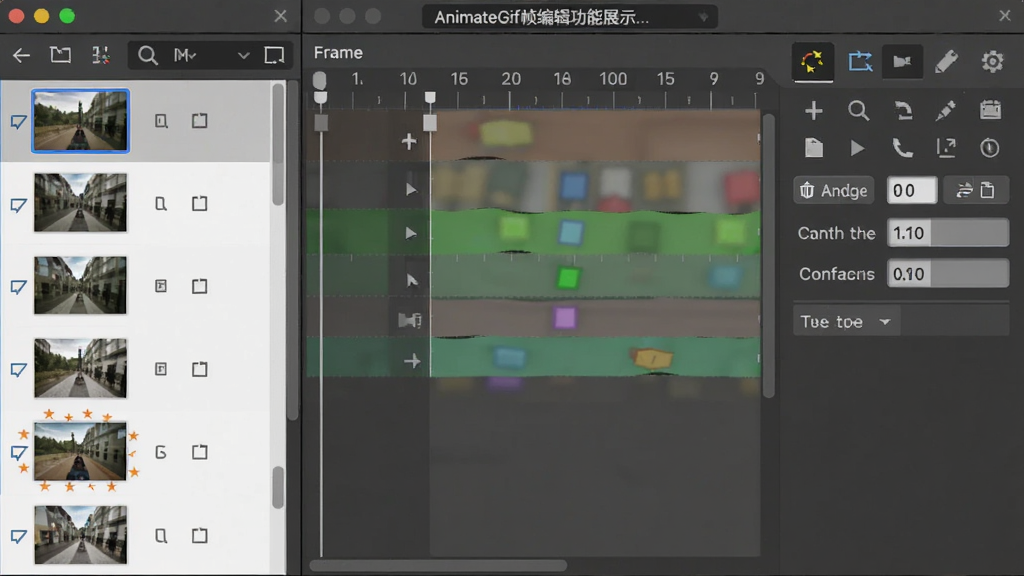Click the plus icon on last green track

412,361
